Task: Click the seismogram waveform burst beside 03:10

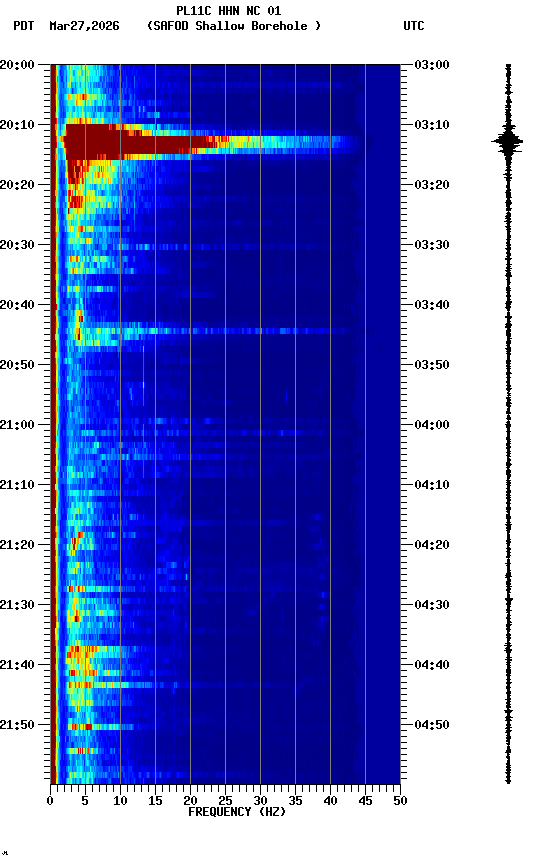Action: 507,142
